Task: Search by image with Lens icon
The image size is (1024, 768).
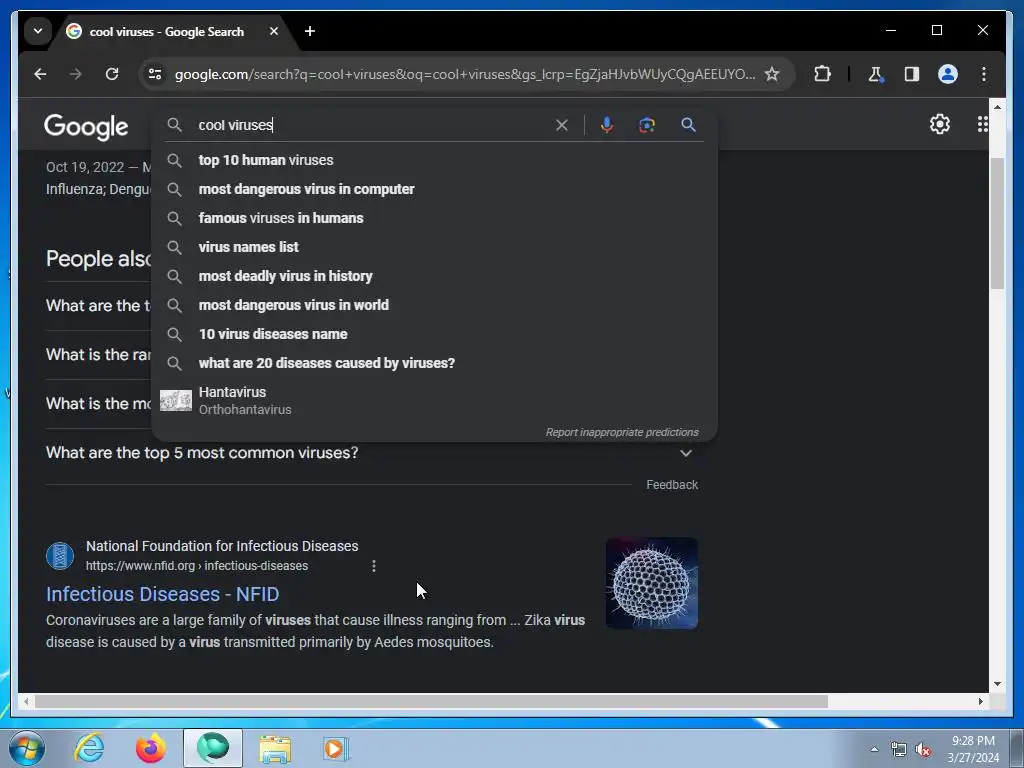Action: click(x=647, y=125)
